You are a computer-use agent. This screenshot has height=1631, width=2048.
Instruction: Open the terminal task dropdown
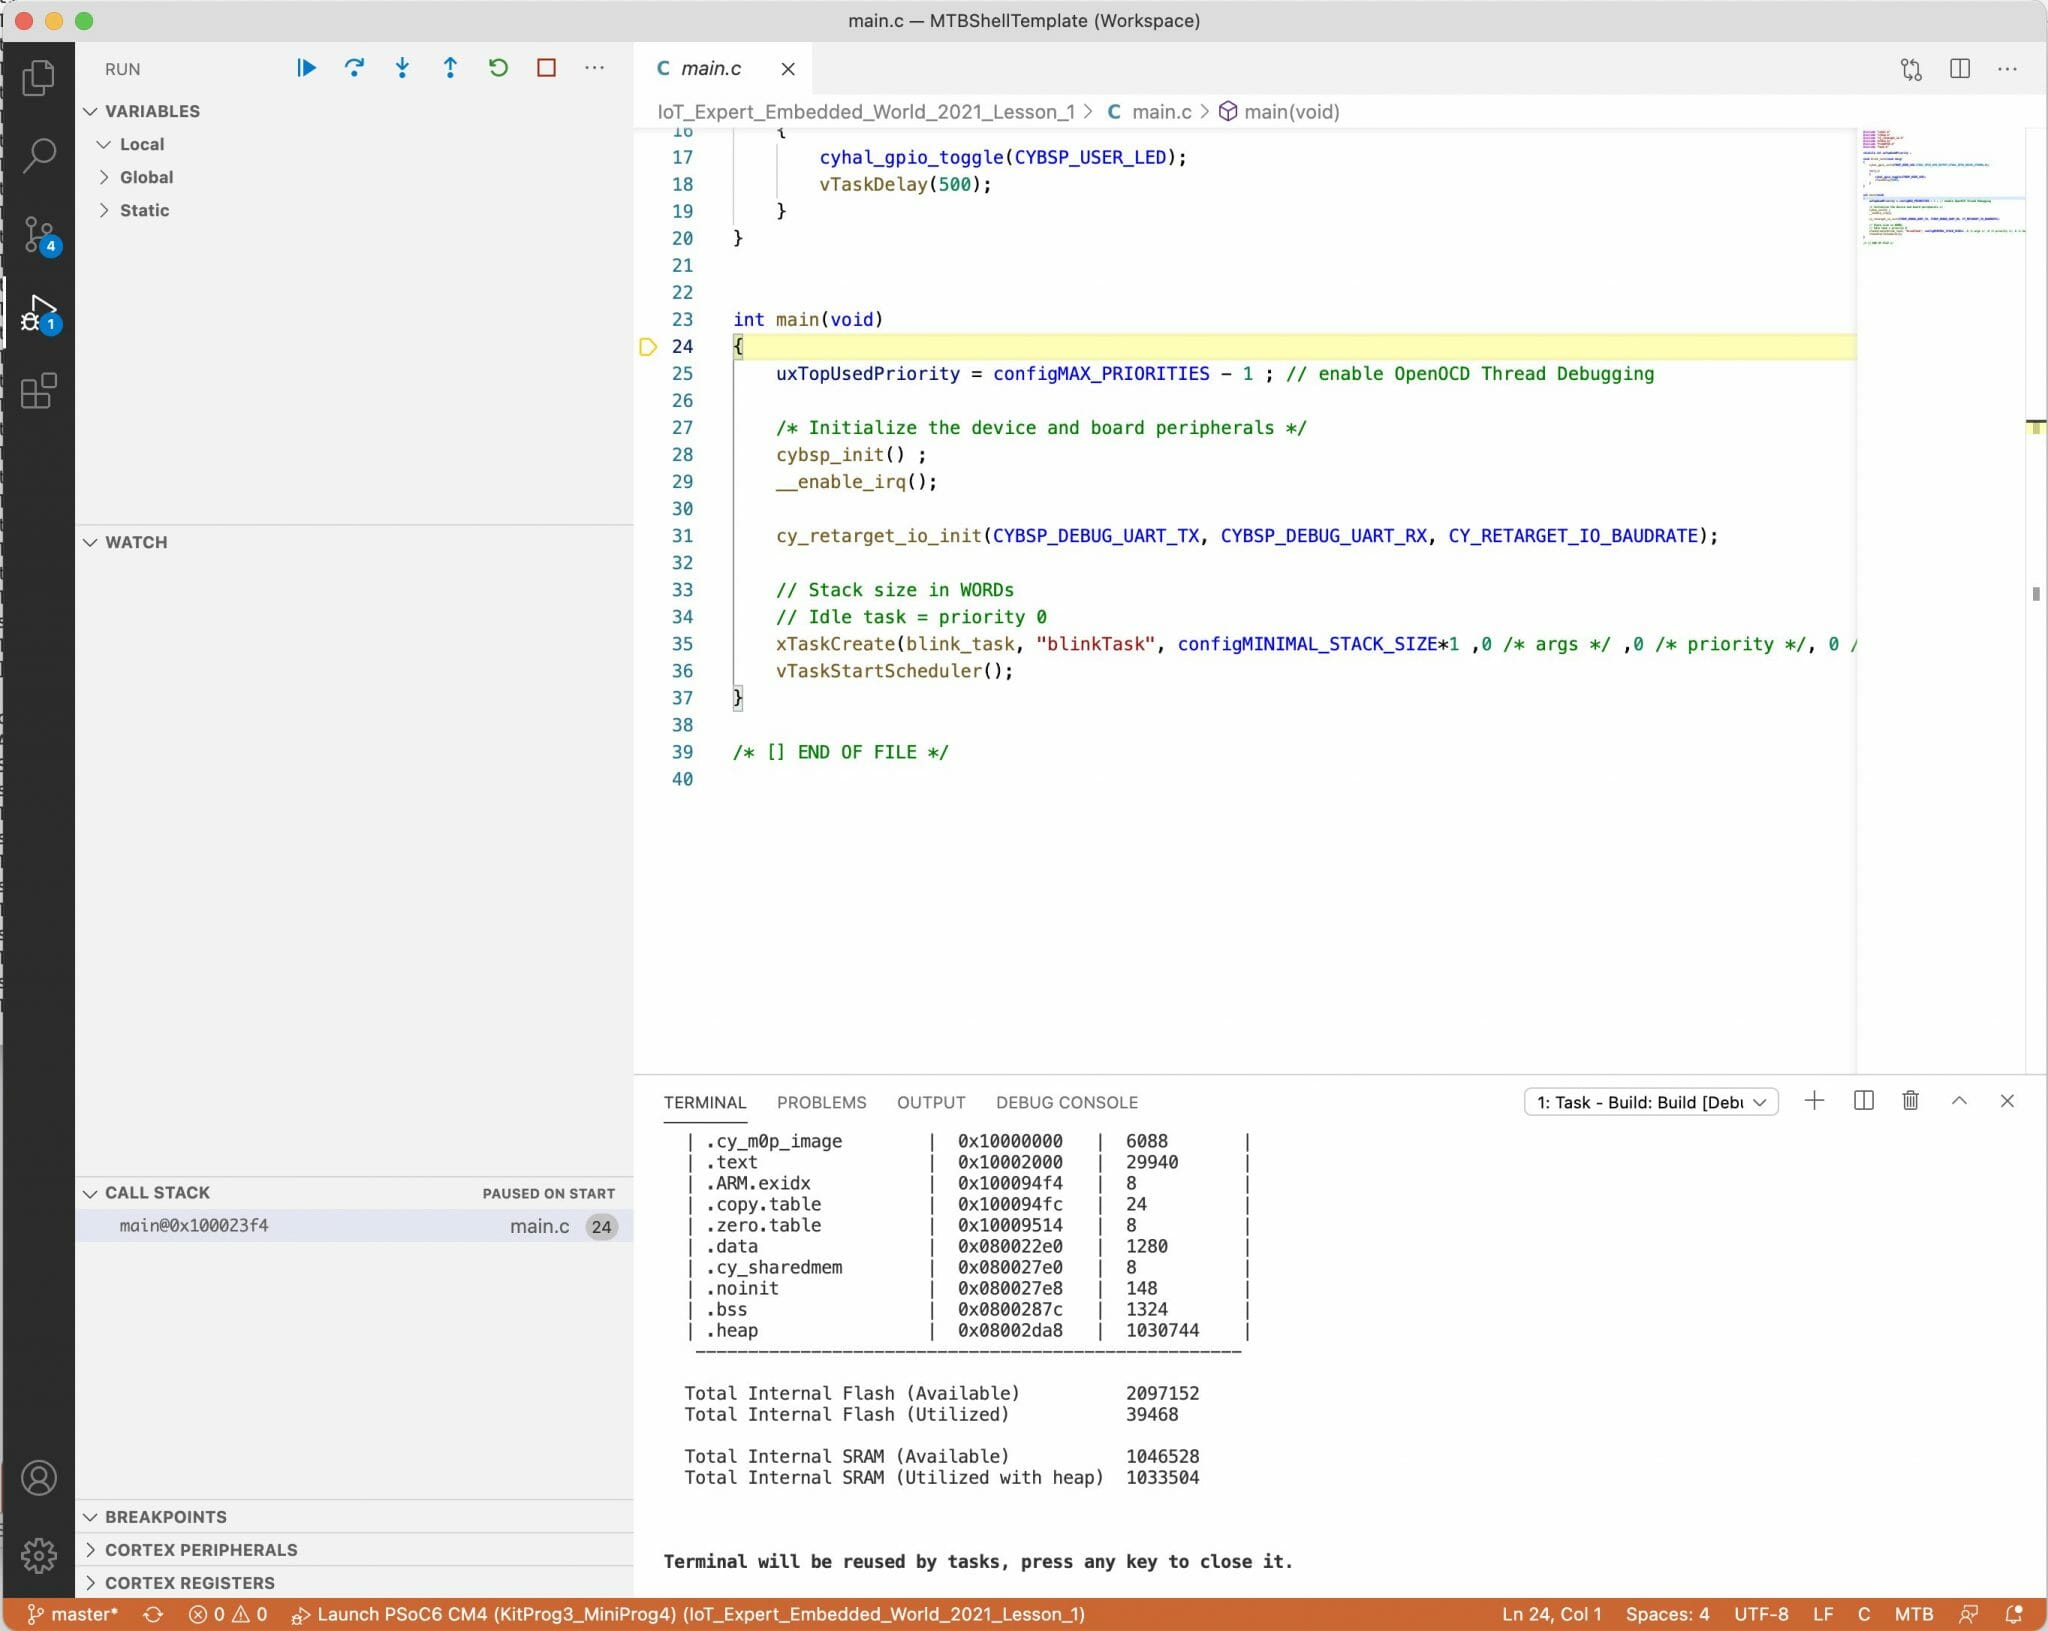pos(1650,1101)
